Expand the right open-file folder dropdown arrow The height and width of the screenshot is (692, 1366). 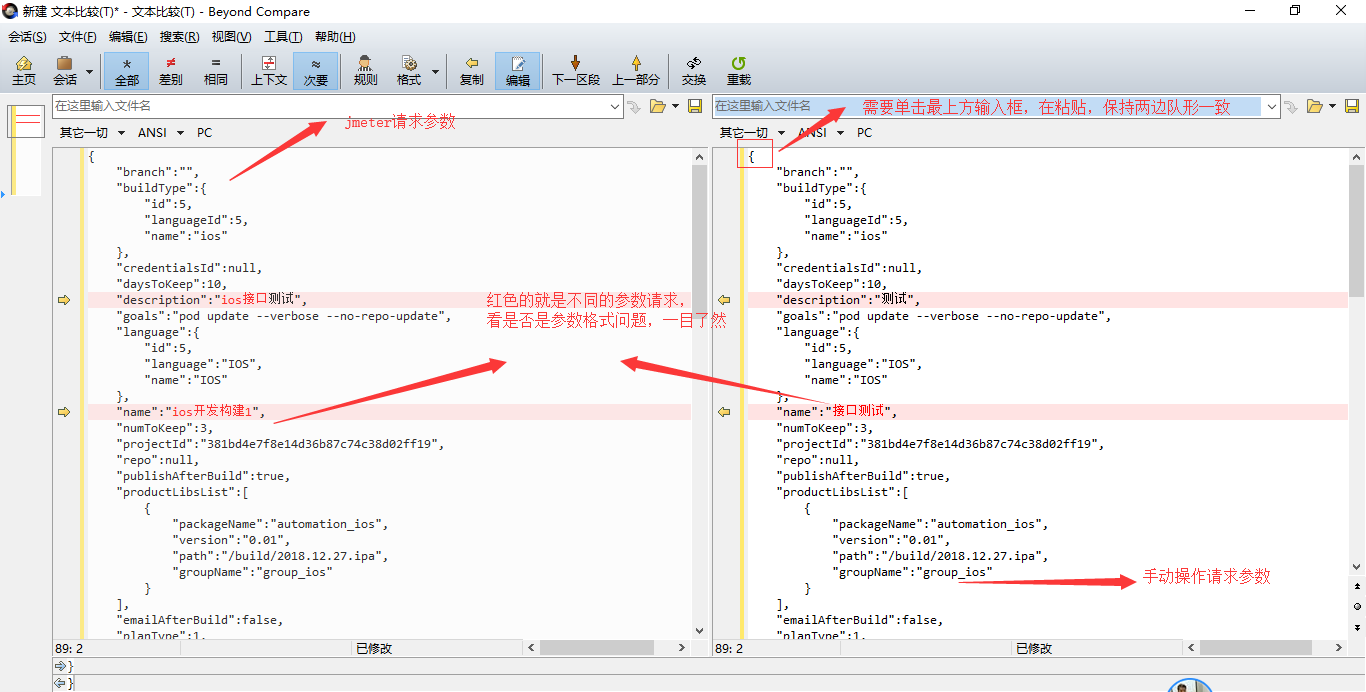click(1334, 106)
